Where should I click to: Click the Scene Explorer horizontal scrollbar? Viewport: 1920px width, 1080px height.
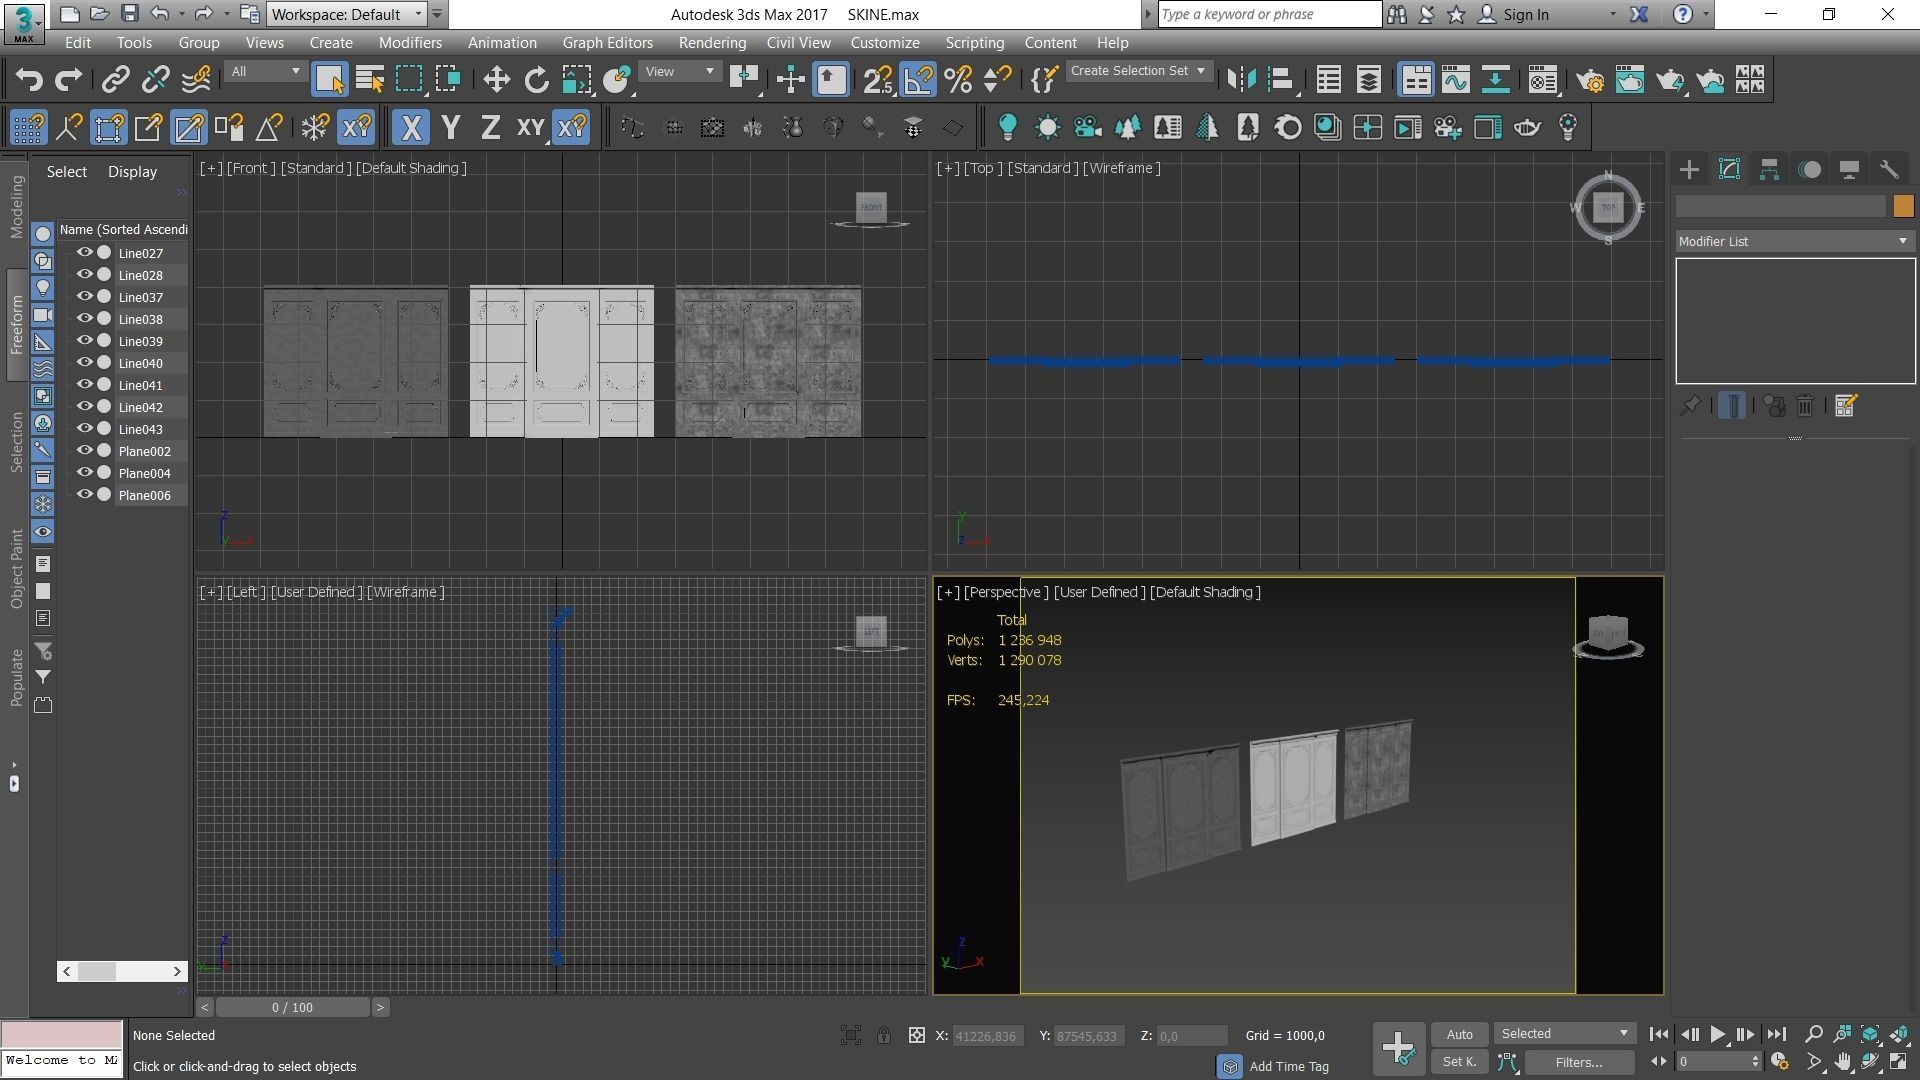(x=122, y=971)
